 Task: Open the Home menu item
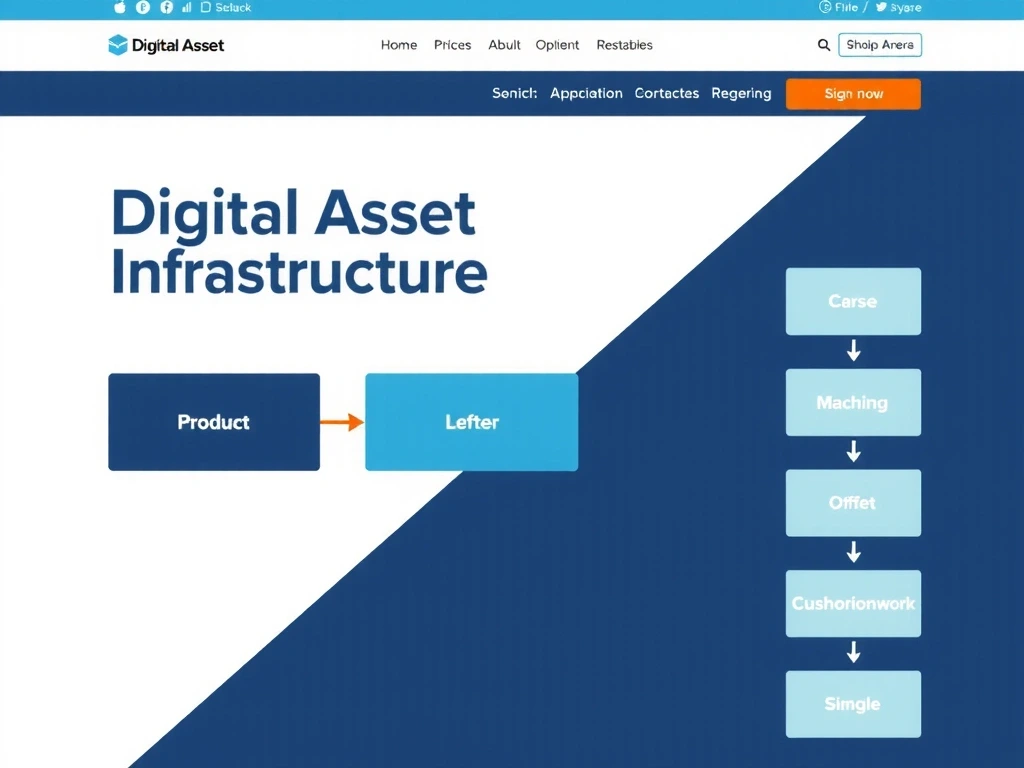tap(399, 45)
